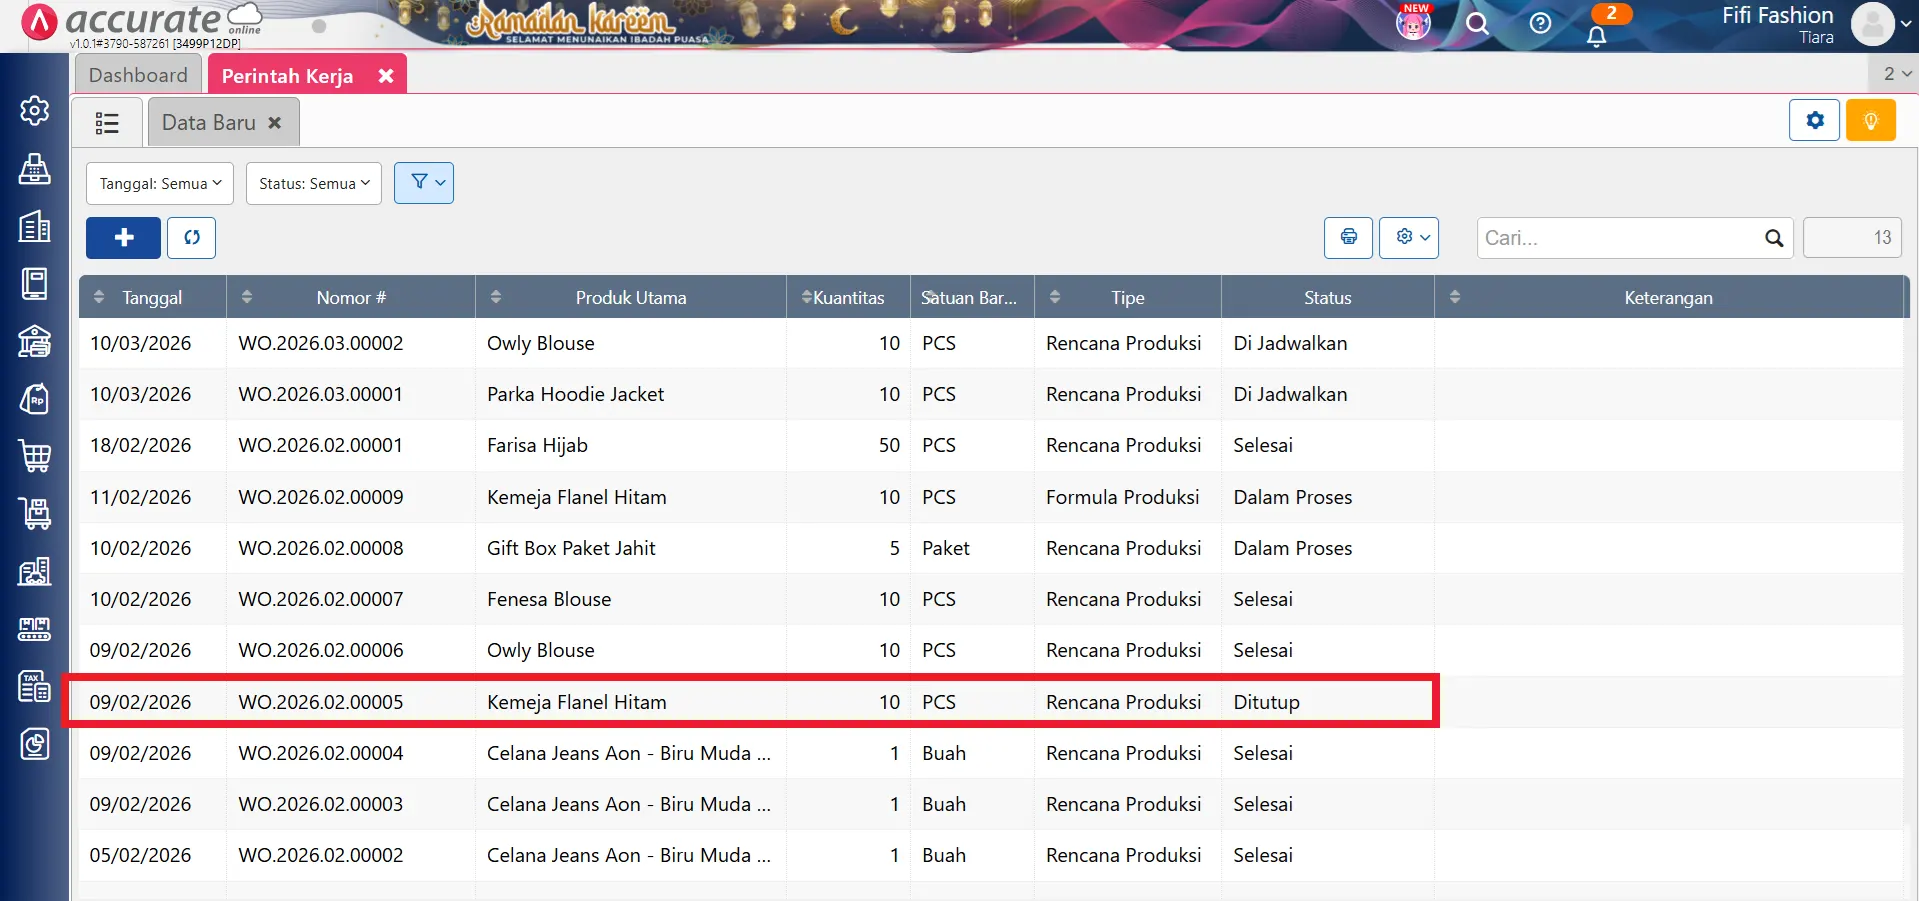Select the Data Baru tab
This screenshot has width=1919, height=901.
(x=209, y=123)
